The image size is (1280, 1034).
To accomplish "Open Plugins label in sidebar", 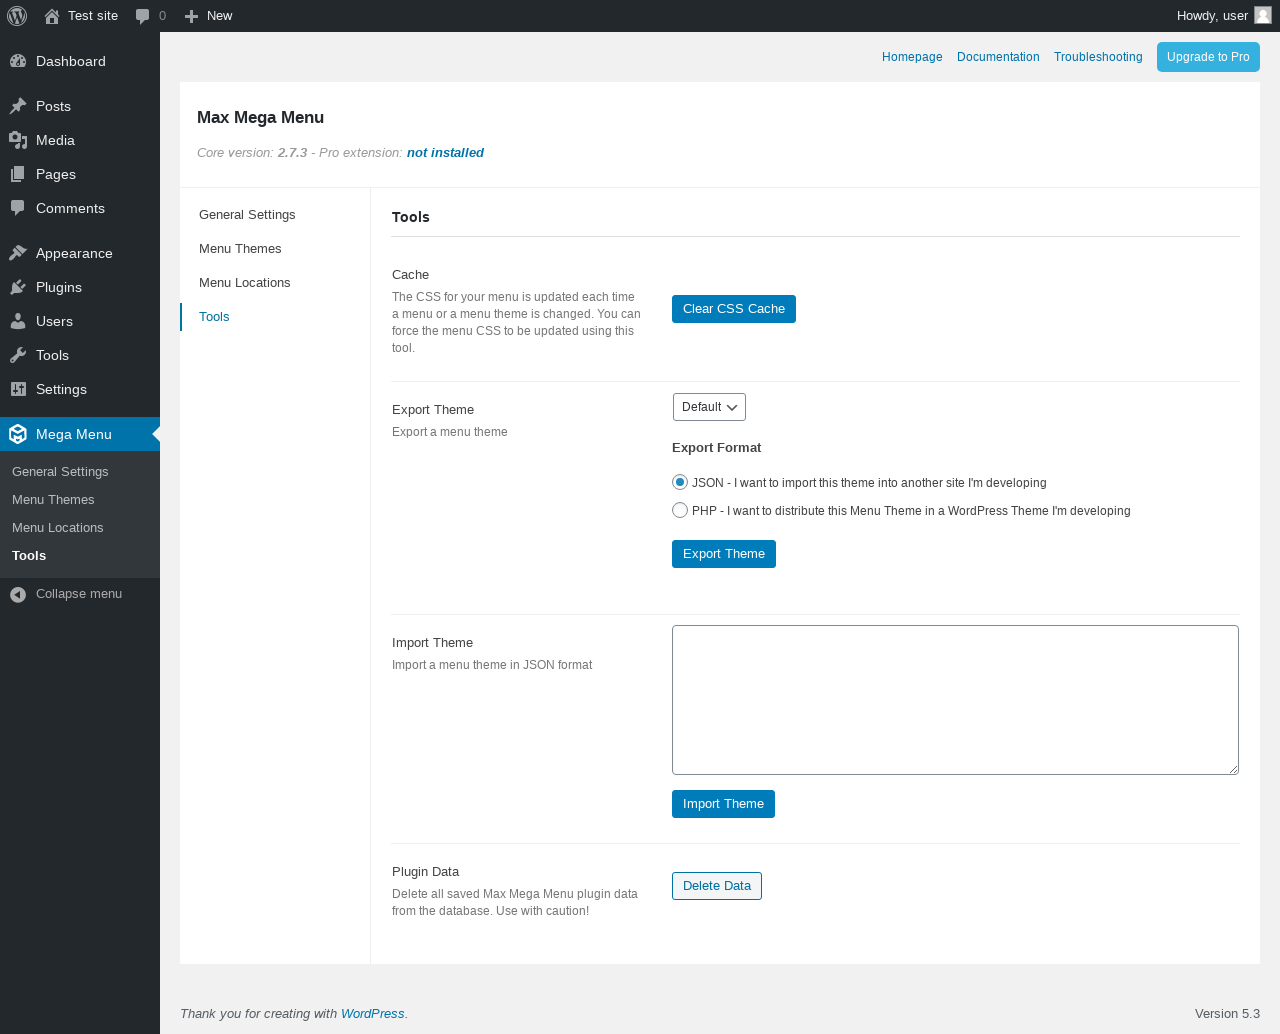I will (x=59, y=287).
